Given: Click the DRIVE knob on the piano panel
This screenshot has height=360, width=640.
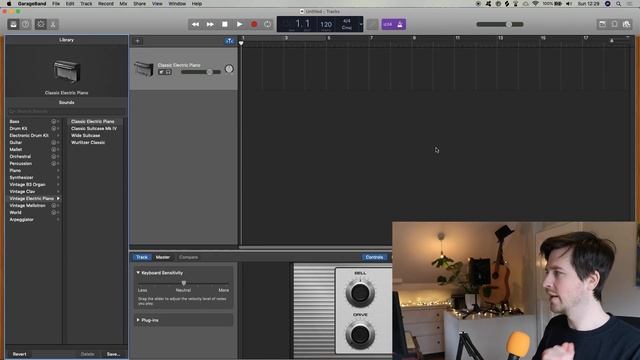Looking at the screenshot, I should click(x=360, y=335).
